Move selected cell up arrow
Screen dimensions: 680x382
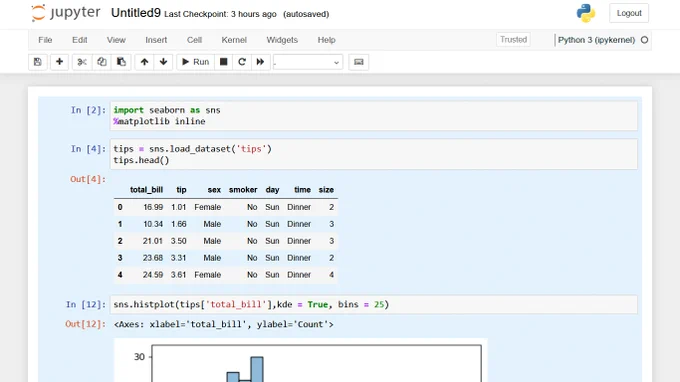144,62
